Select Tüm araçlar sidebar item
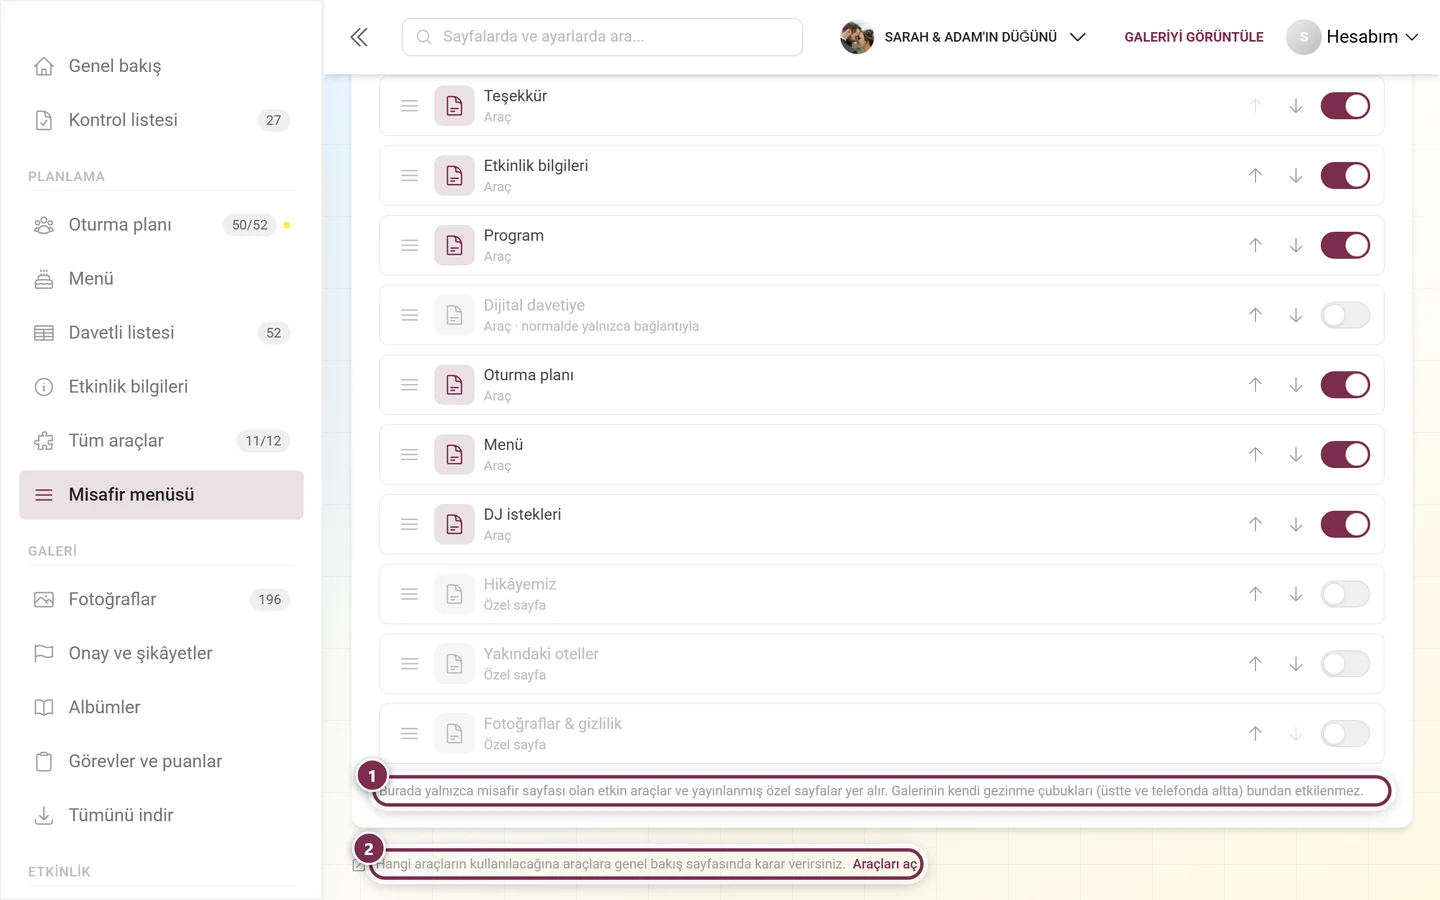 pyautogui.click(x=161, y=441)
